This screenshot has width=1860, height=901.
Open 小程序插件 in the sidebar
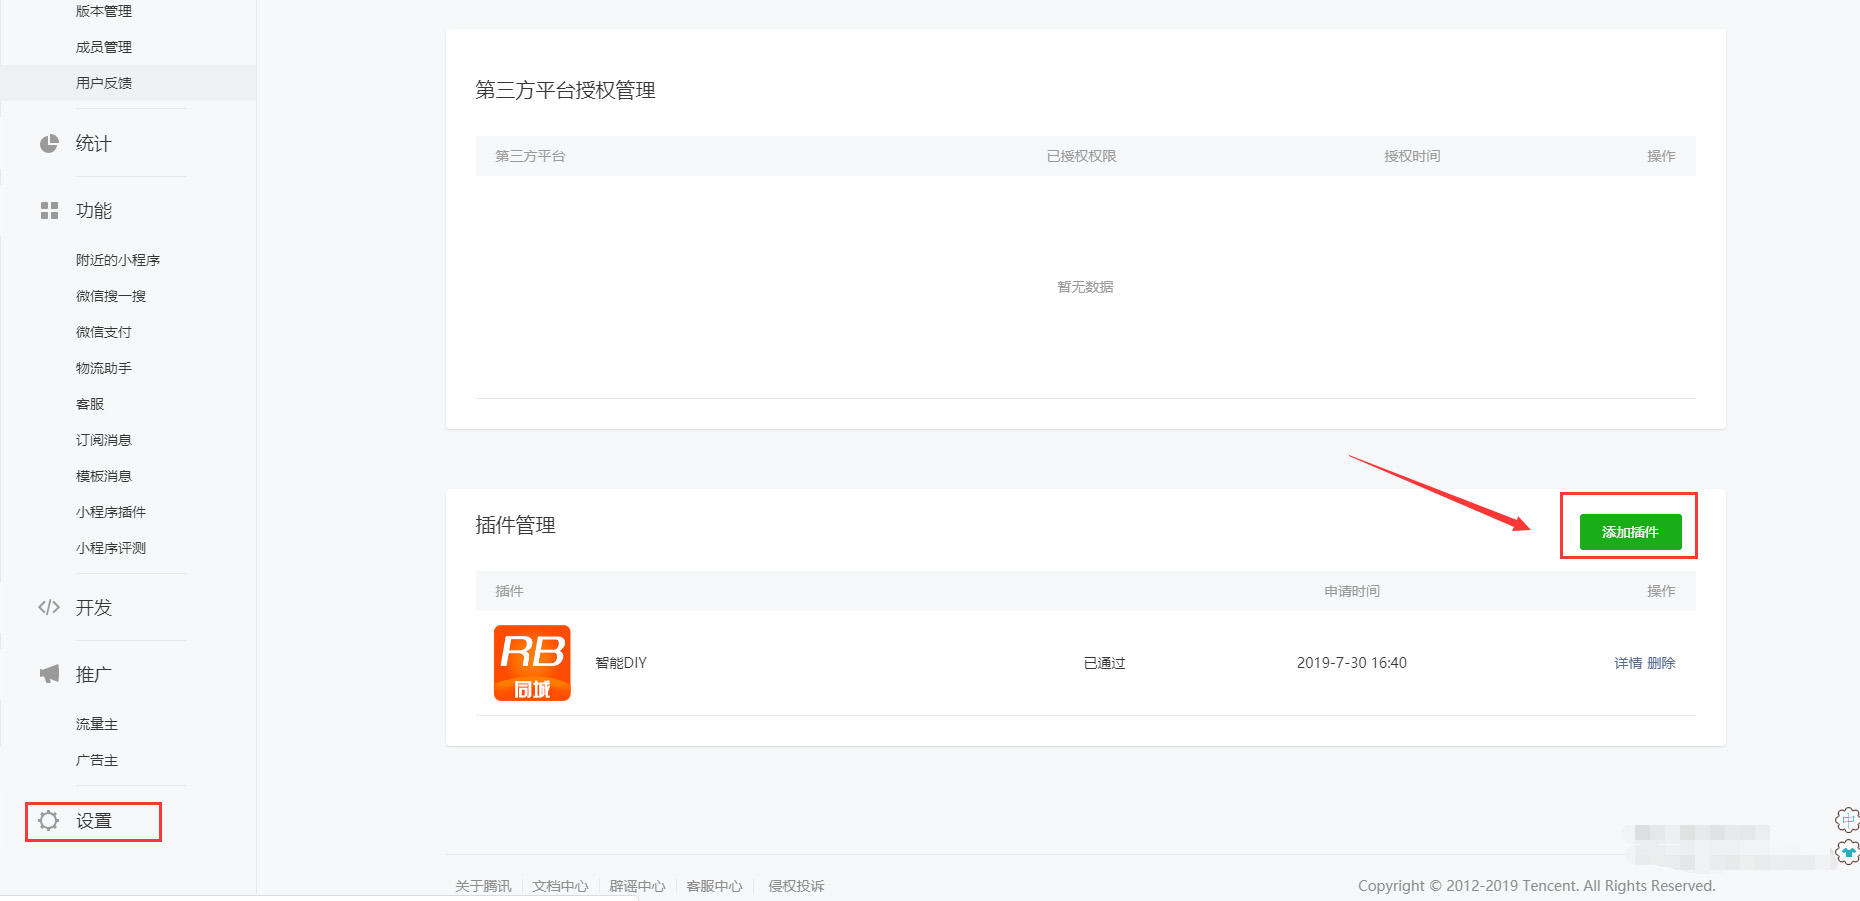(111, 512)
